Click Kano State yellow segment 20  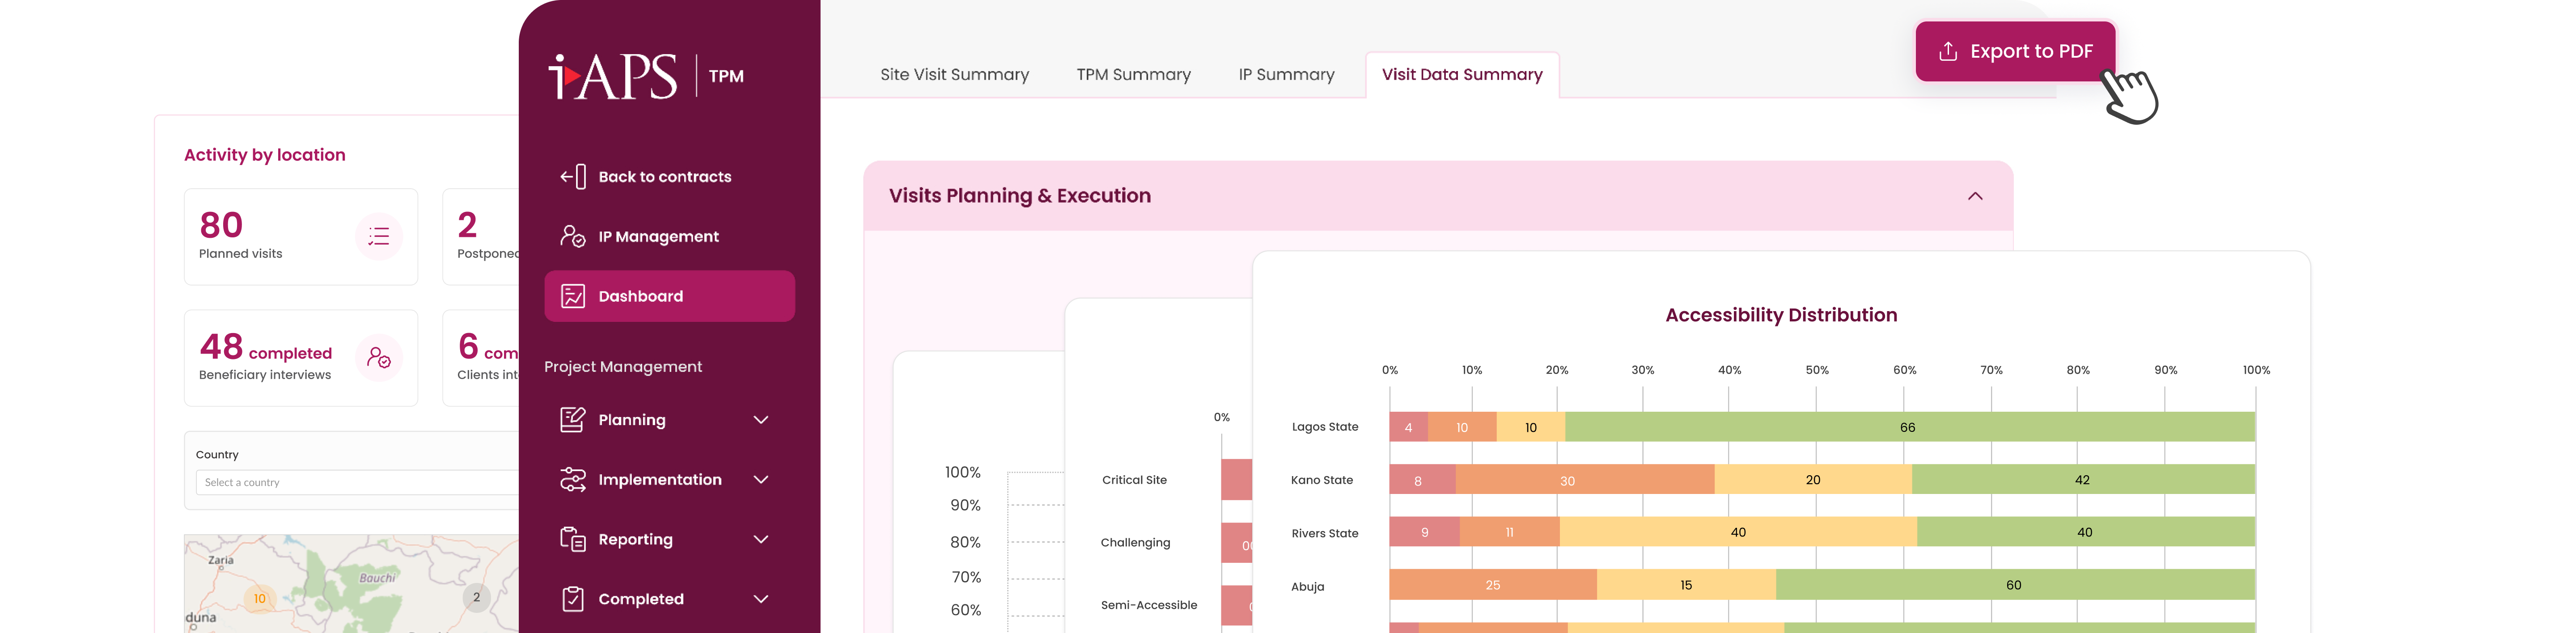coord(1813,480)
